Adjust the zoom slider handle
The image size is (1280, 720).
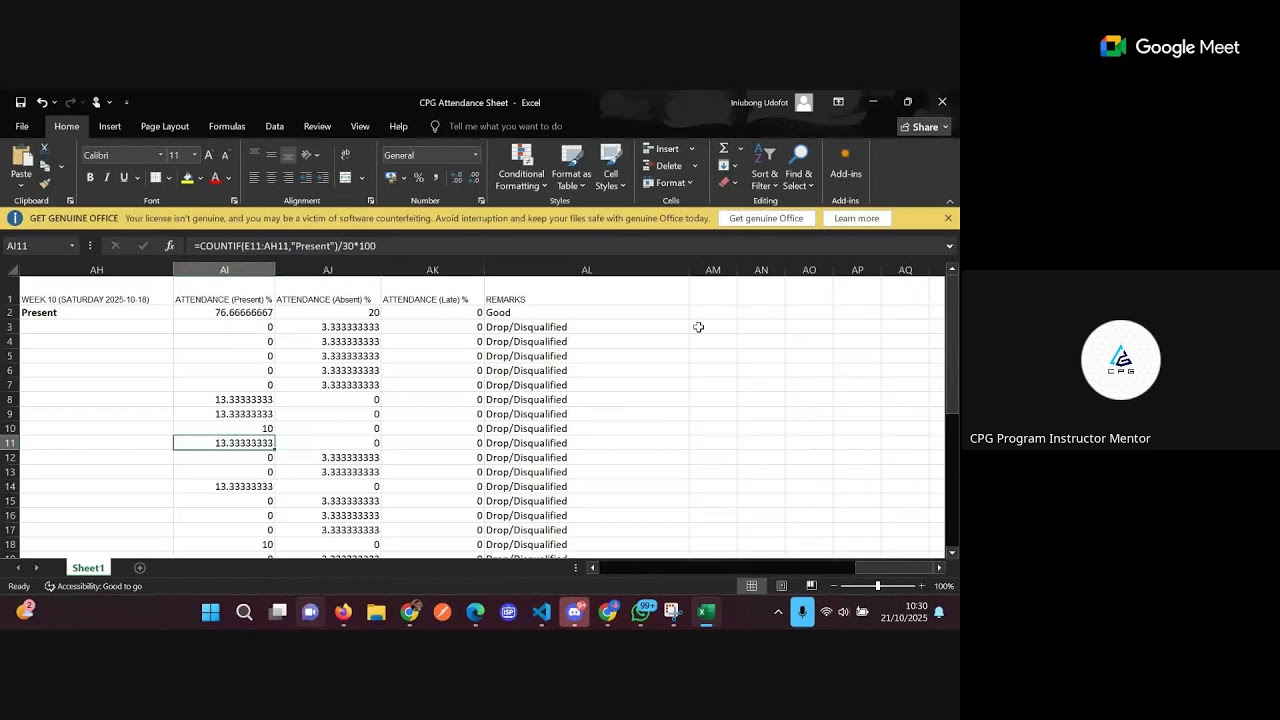pyautogui.click(x=878, y=586)
